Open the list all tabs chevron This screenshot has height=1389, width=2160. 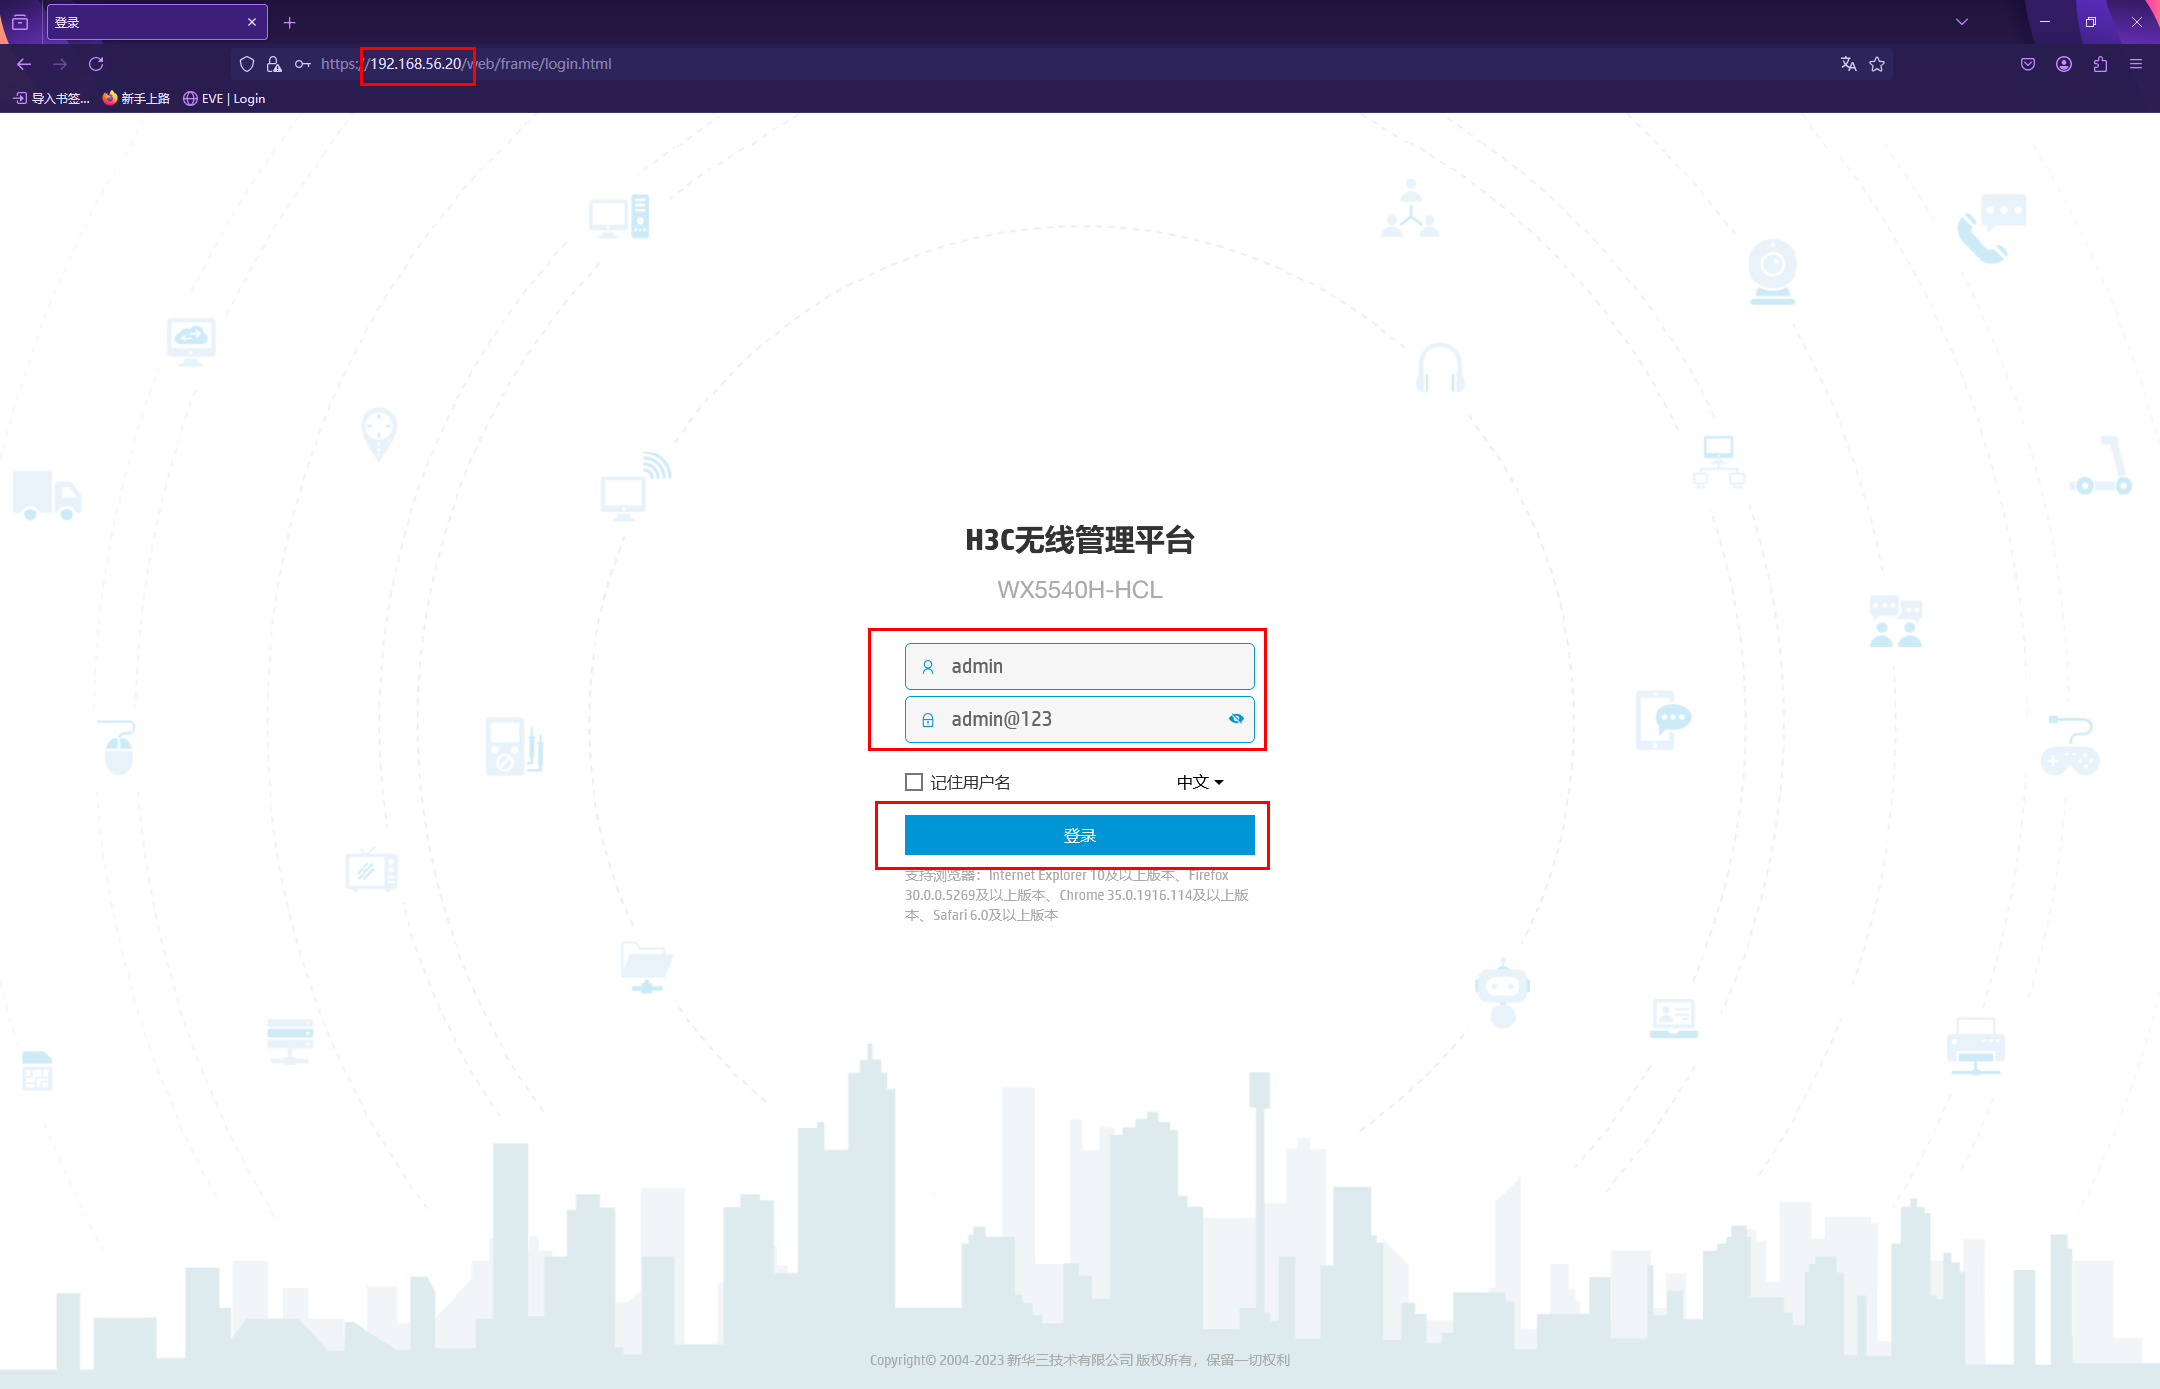tap(1962, 22)
